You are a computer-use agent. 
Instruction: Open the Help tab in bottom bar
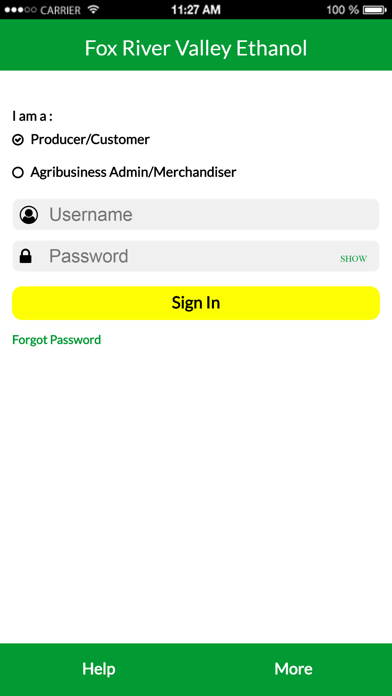[99, 668]
